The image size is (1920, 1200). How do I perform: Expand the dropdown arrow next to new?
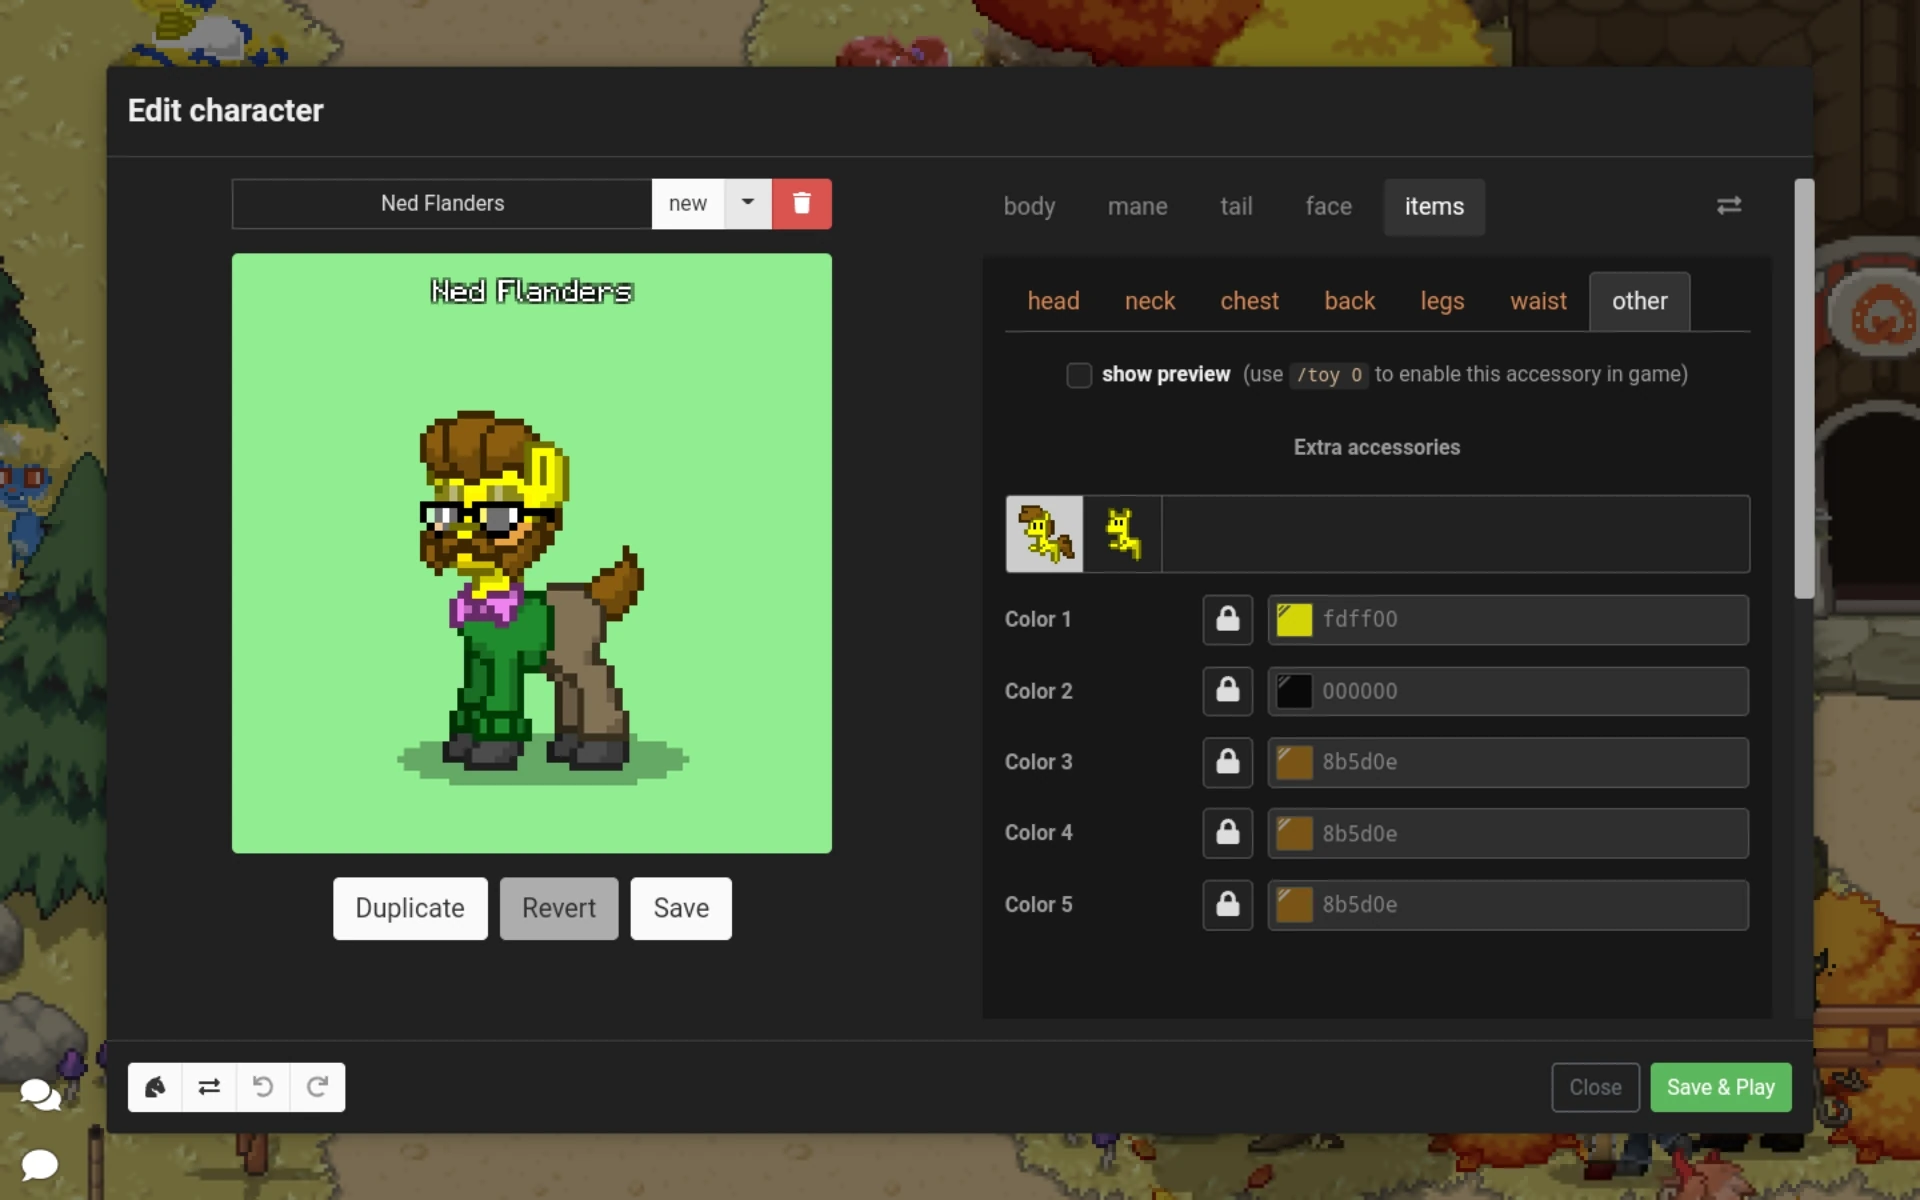coord(747,203)
